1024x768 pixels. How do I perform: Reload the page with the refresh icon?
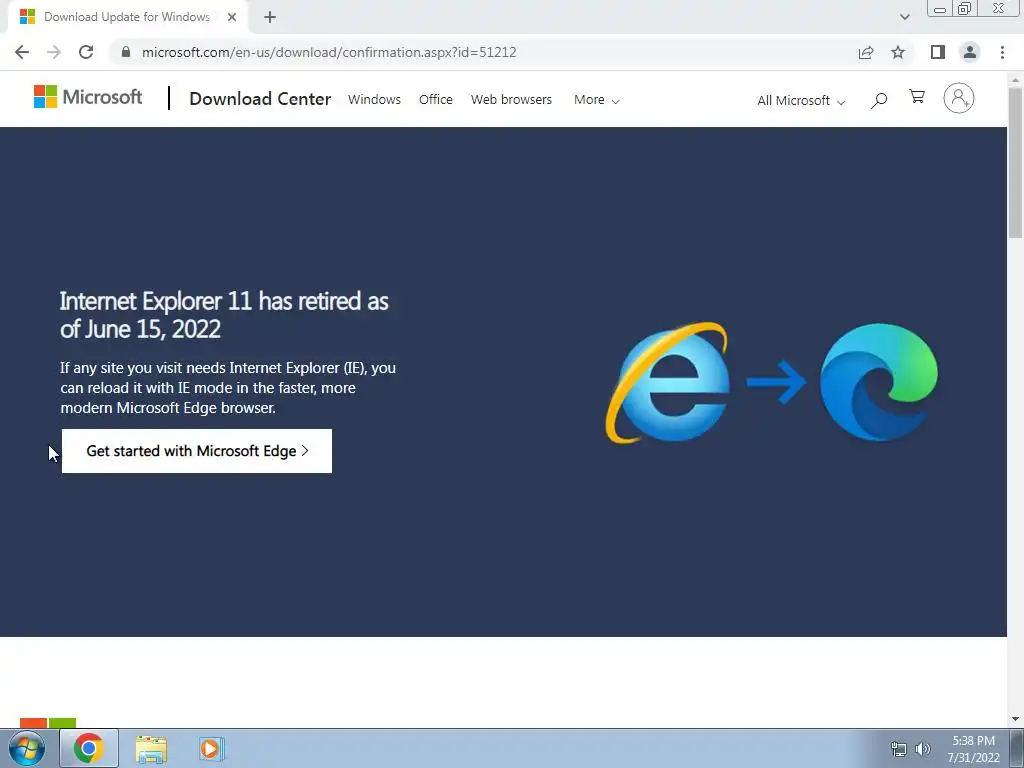pos(86,52)
